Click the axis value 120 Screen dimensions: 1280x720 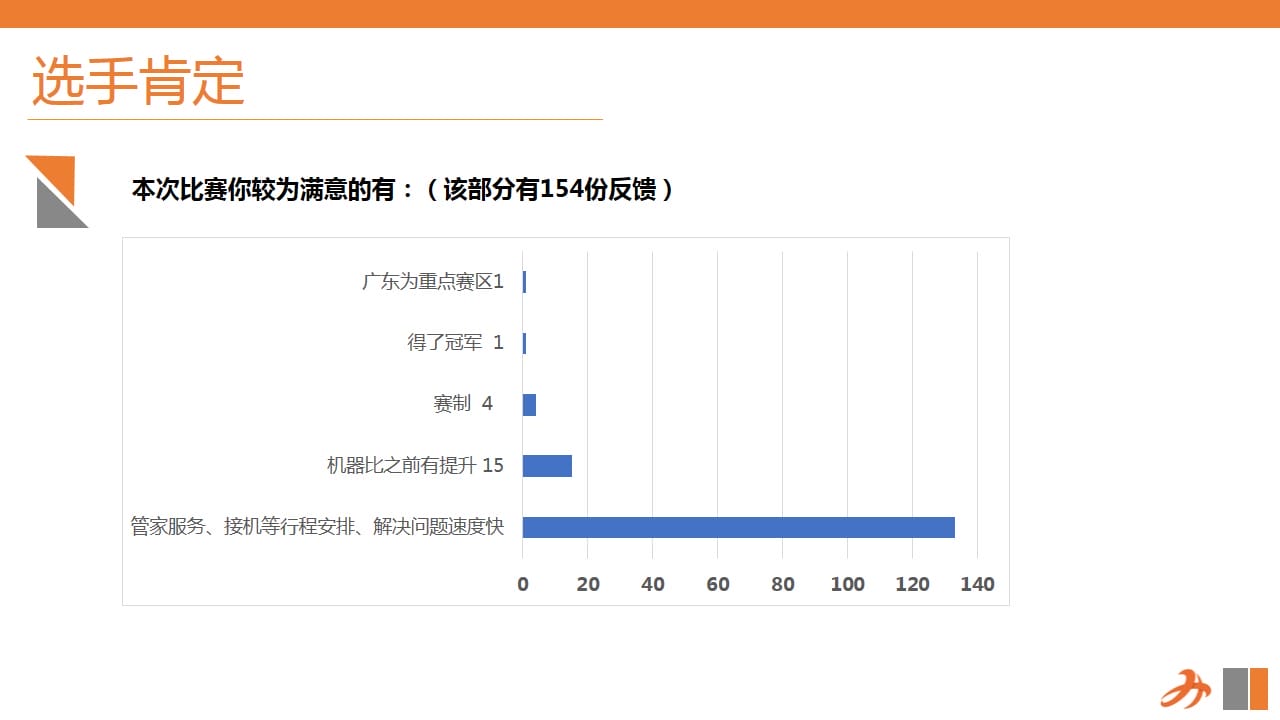point(913,584)
